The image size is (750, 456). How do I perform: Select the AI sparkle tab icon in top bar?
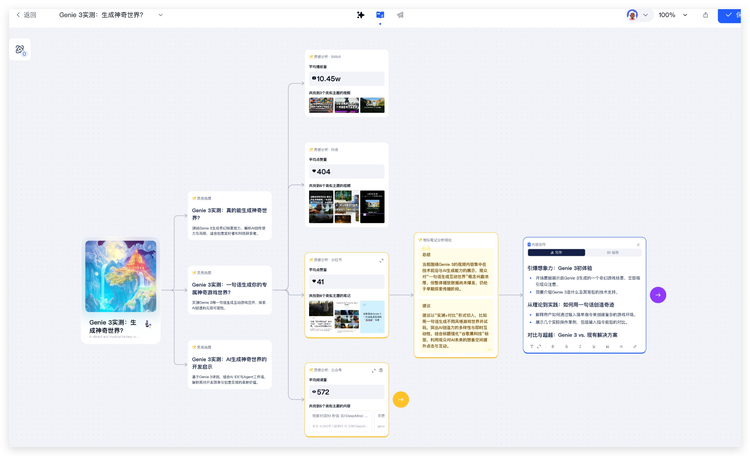(x=361, y=15)
